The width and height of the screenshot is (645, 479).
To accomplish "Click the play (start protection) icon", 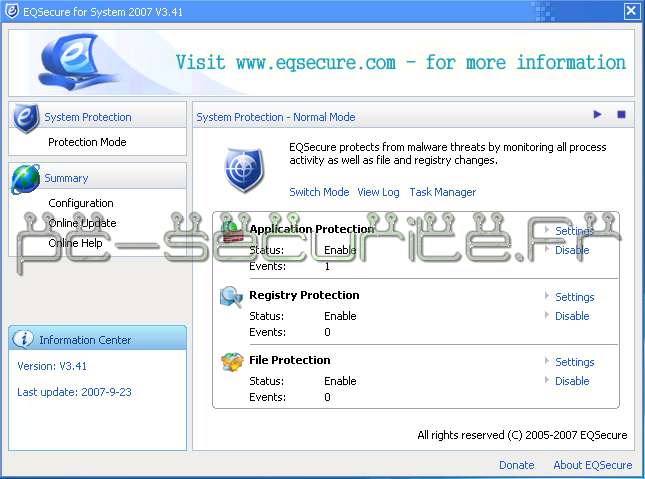I will click(597, 114).
